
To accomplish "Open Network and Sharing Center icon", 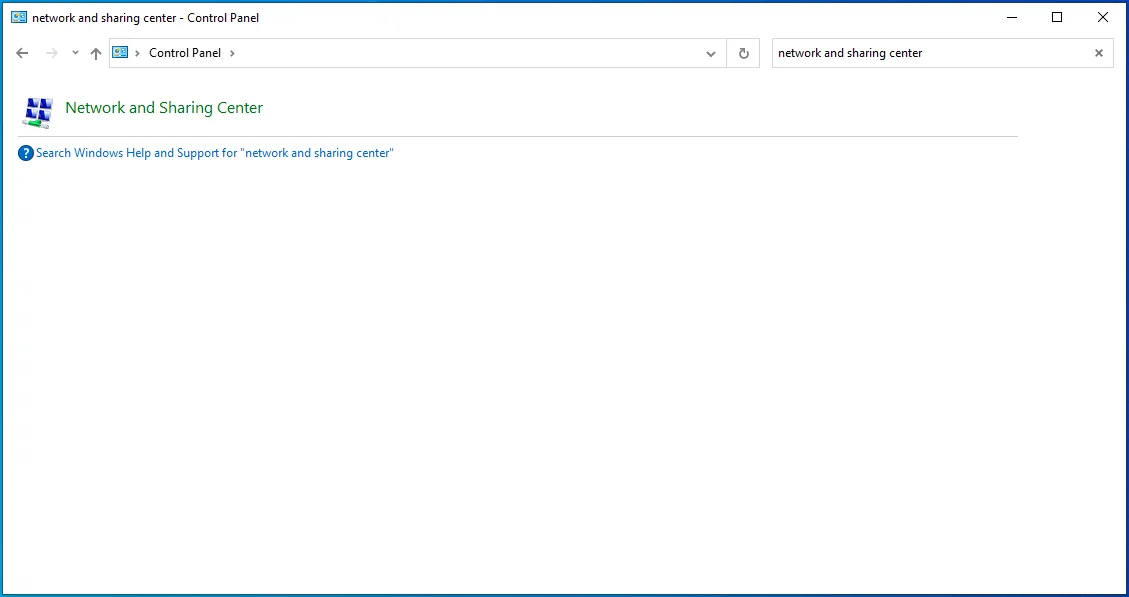I will coord(37,112).
